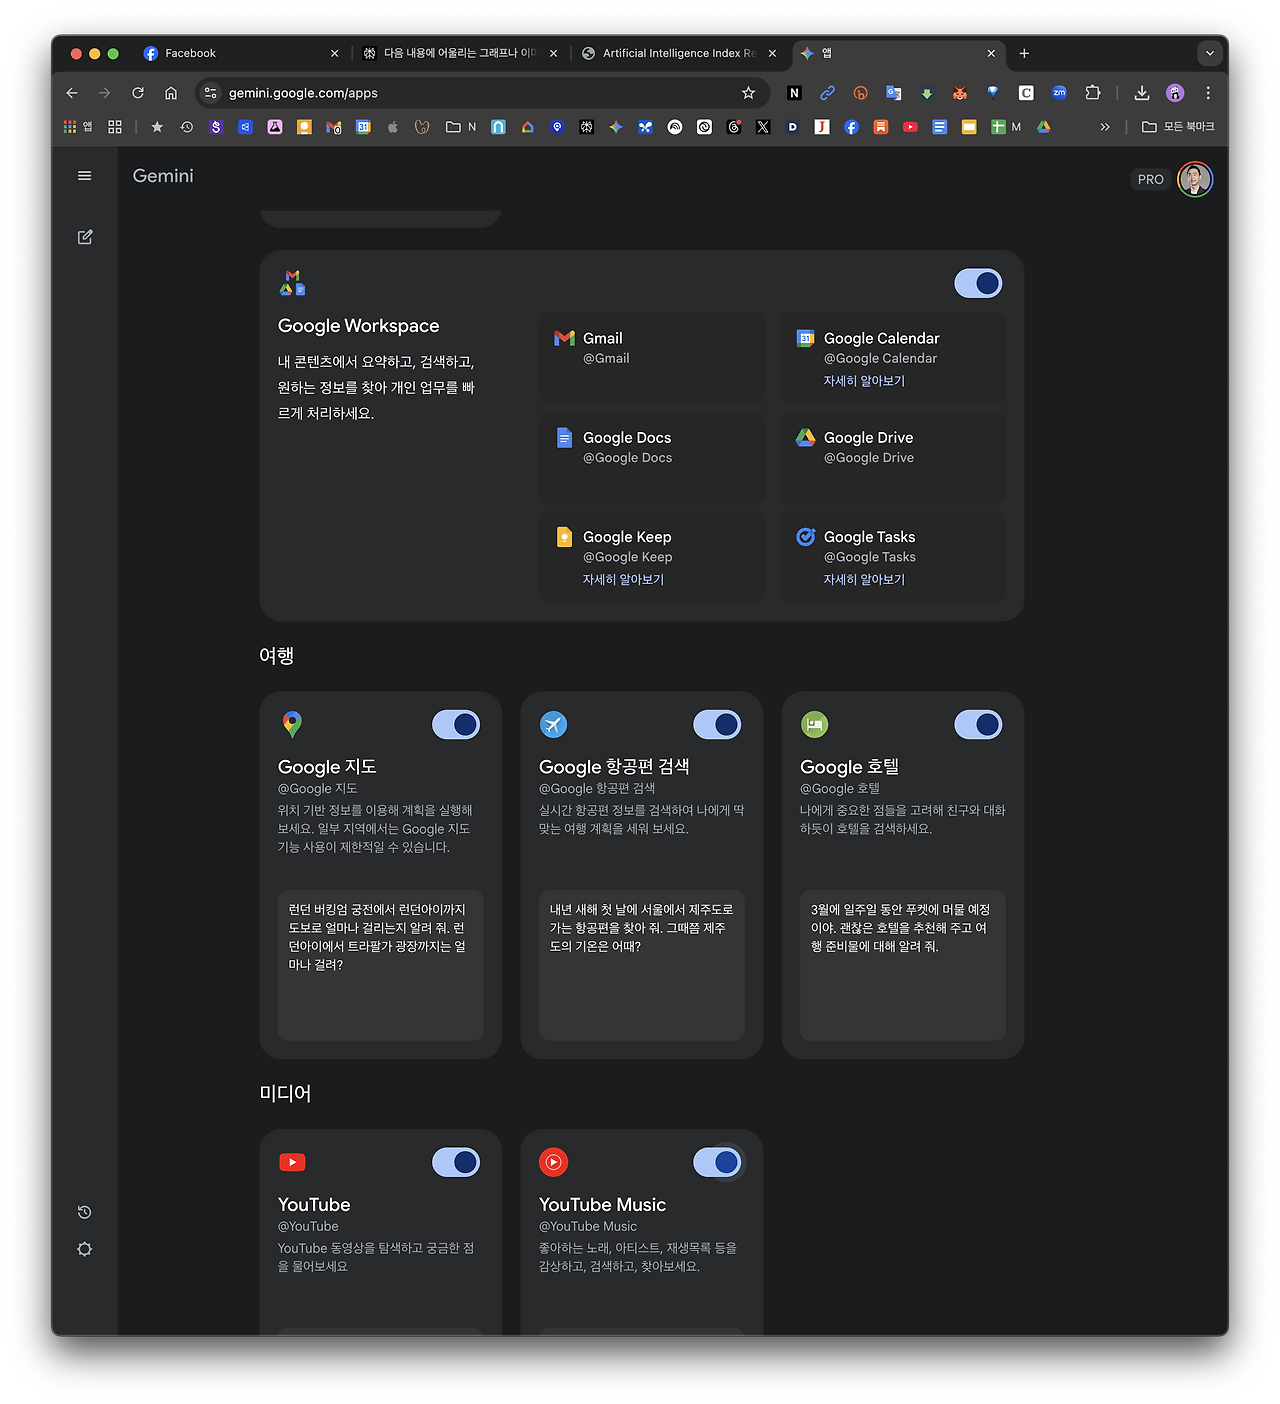The image size is (1280, 1404).
Task: Click the 여행 section heading
Action: pyautogui.click(x=277, y=656)
